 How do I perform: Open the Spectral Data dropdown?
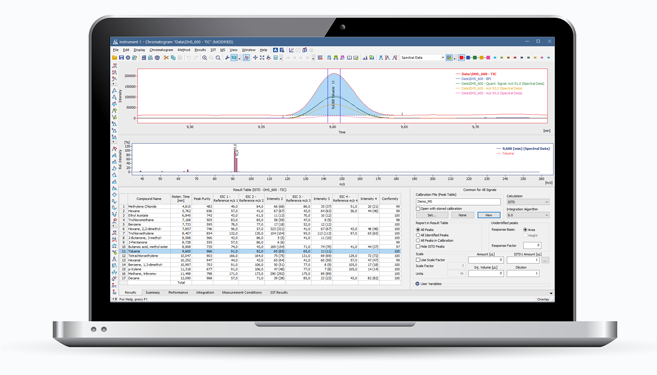coord(422,58)
